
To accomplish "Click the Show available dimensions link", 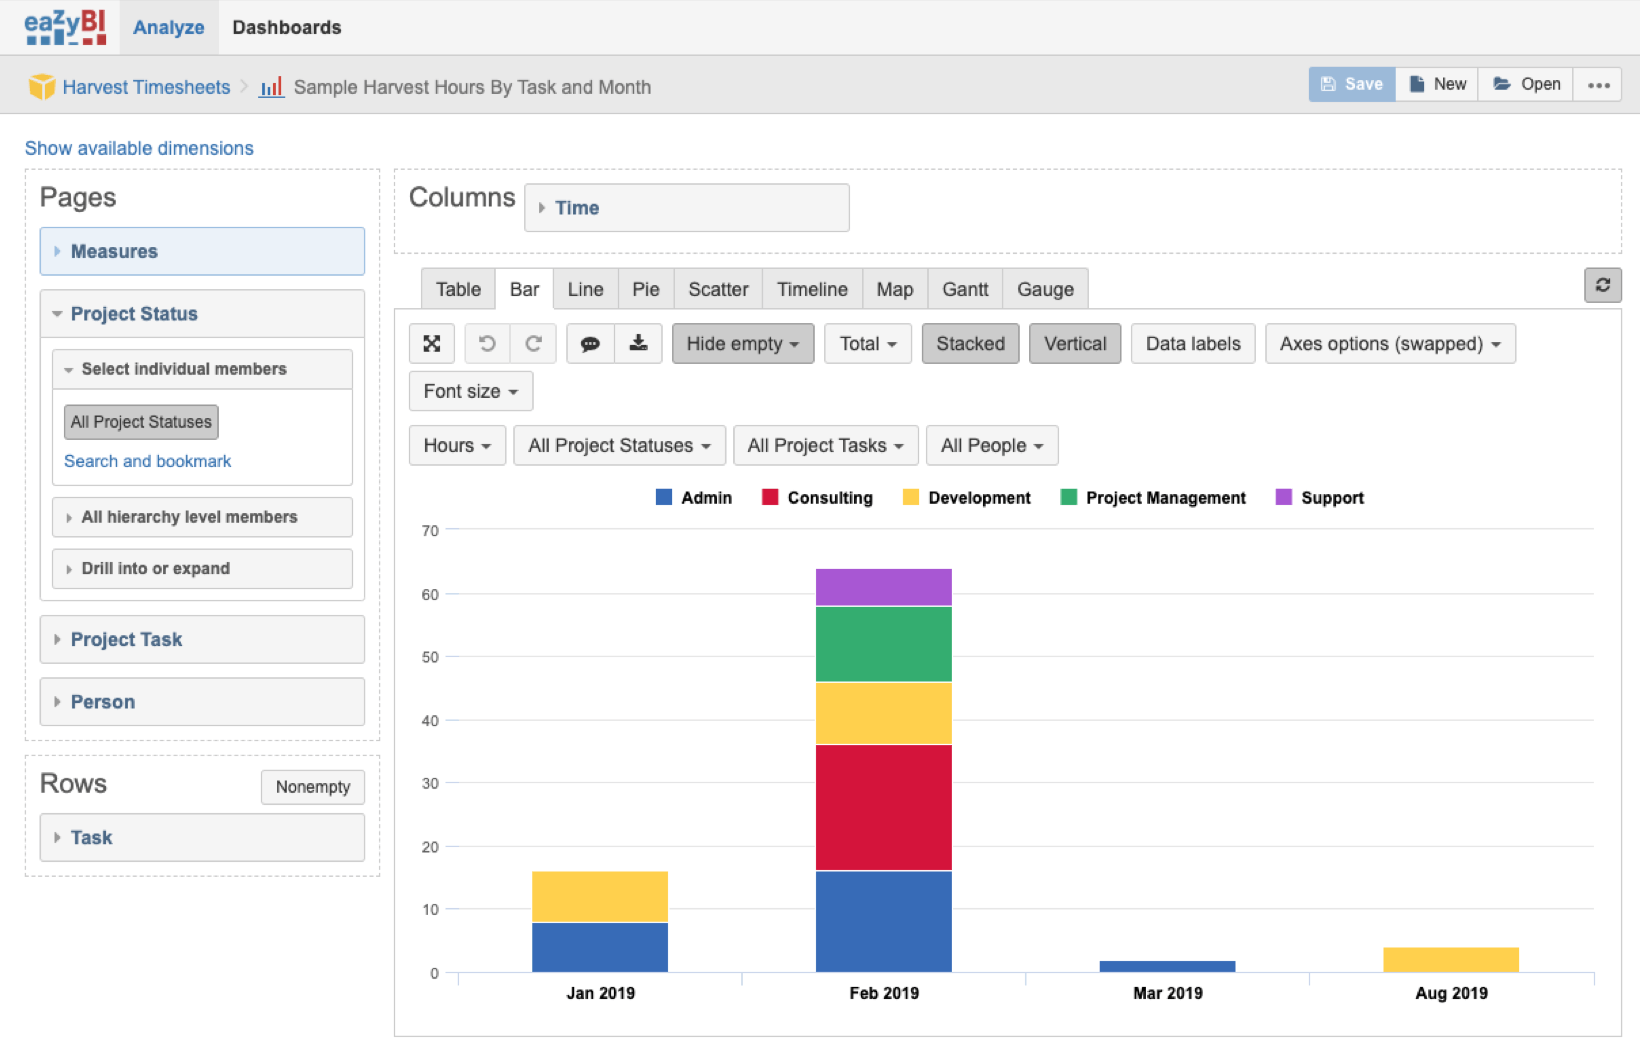I will tap(139, 148).
